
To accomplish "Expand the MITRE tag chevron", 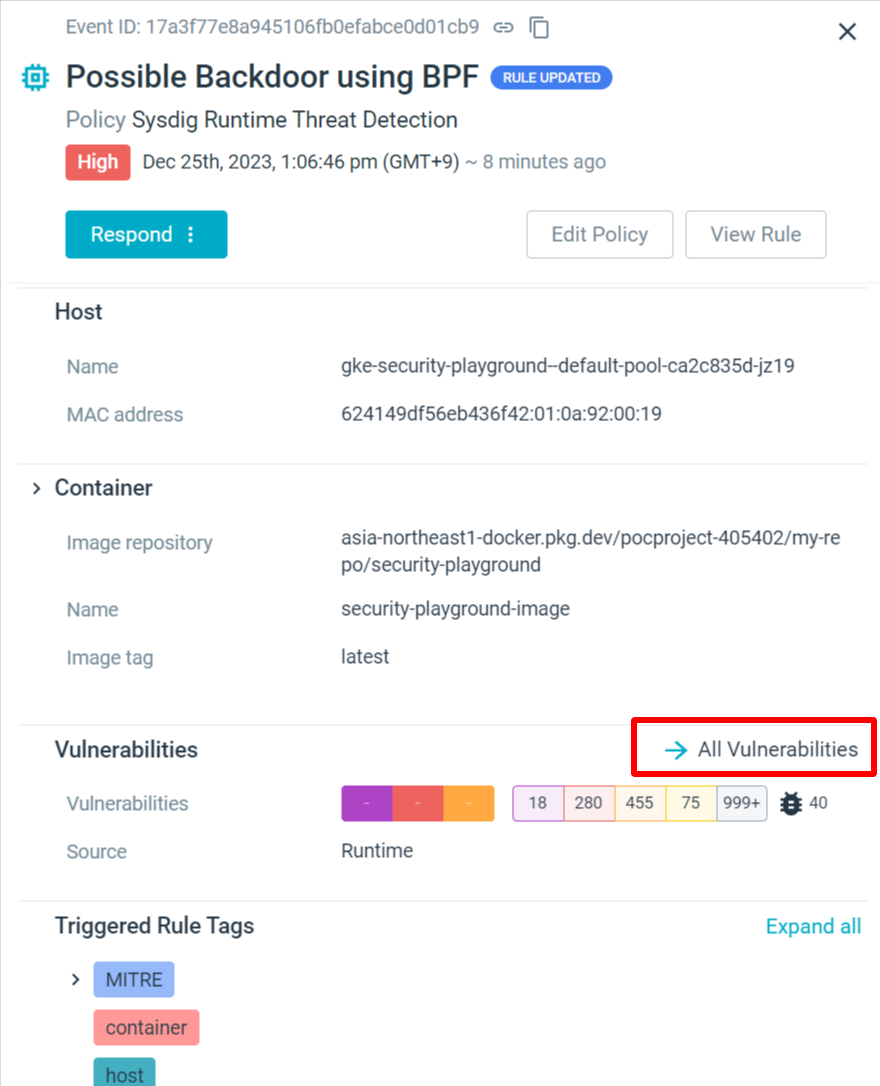I will click(75, 979).
